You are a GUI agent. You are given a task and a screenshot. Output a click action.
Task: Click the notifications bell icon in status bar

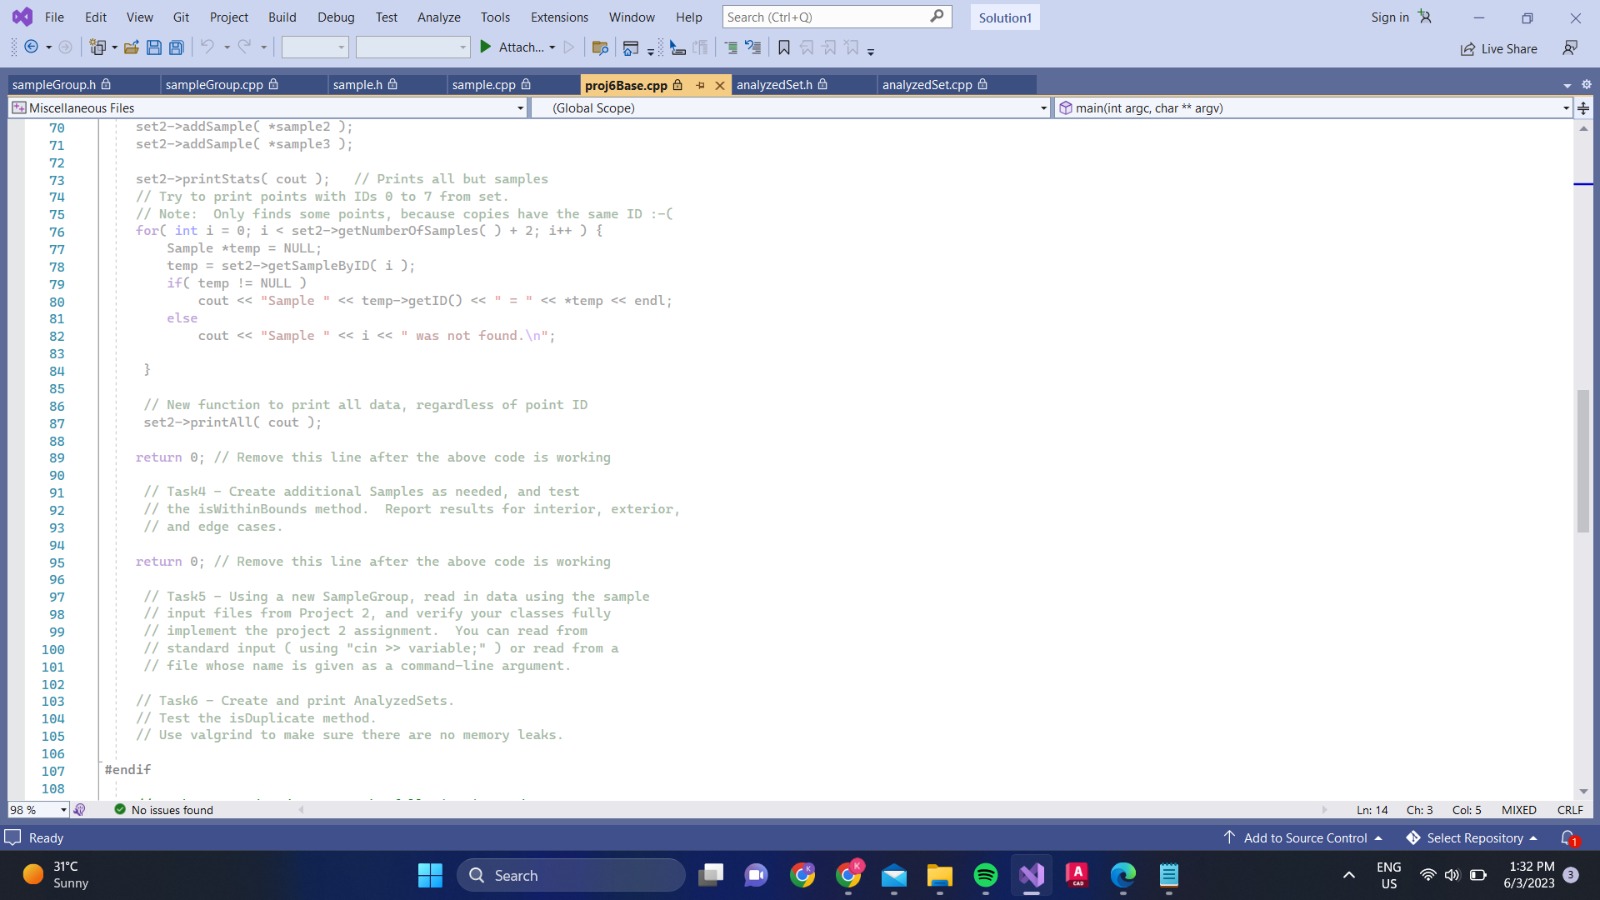tap(1569, 838)
